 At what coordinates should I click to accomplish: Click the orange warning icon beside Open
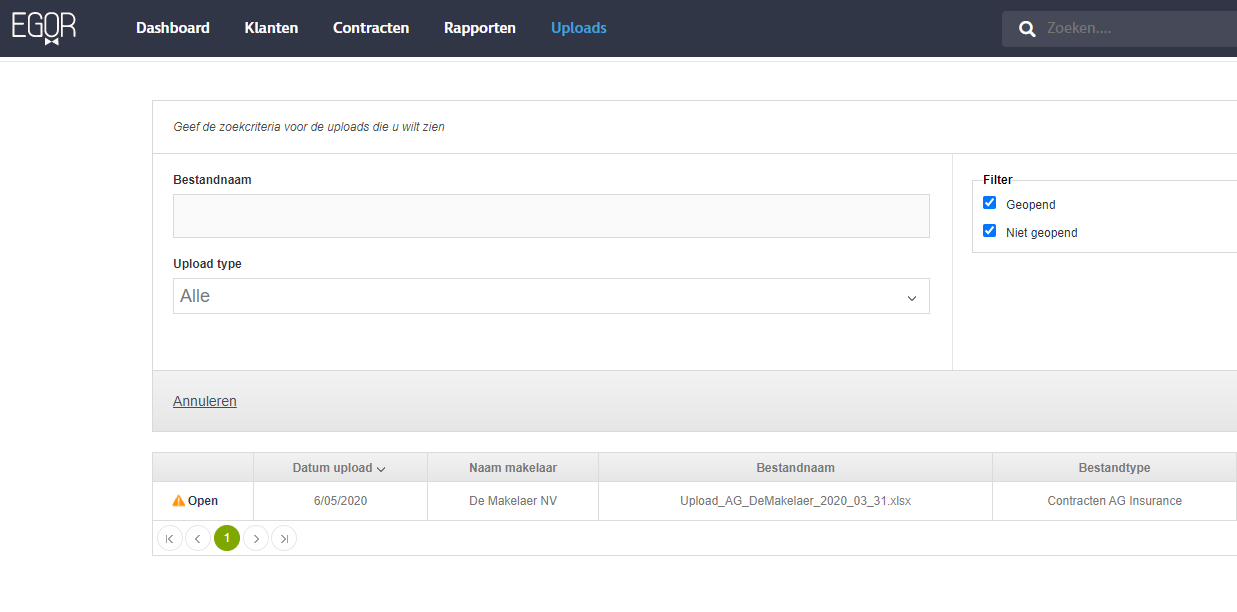[x=178, y=501]
